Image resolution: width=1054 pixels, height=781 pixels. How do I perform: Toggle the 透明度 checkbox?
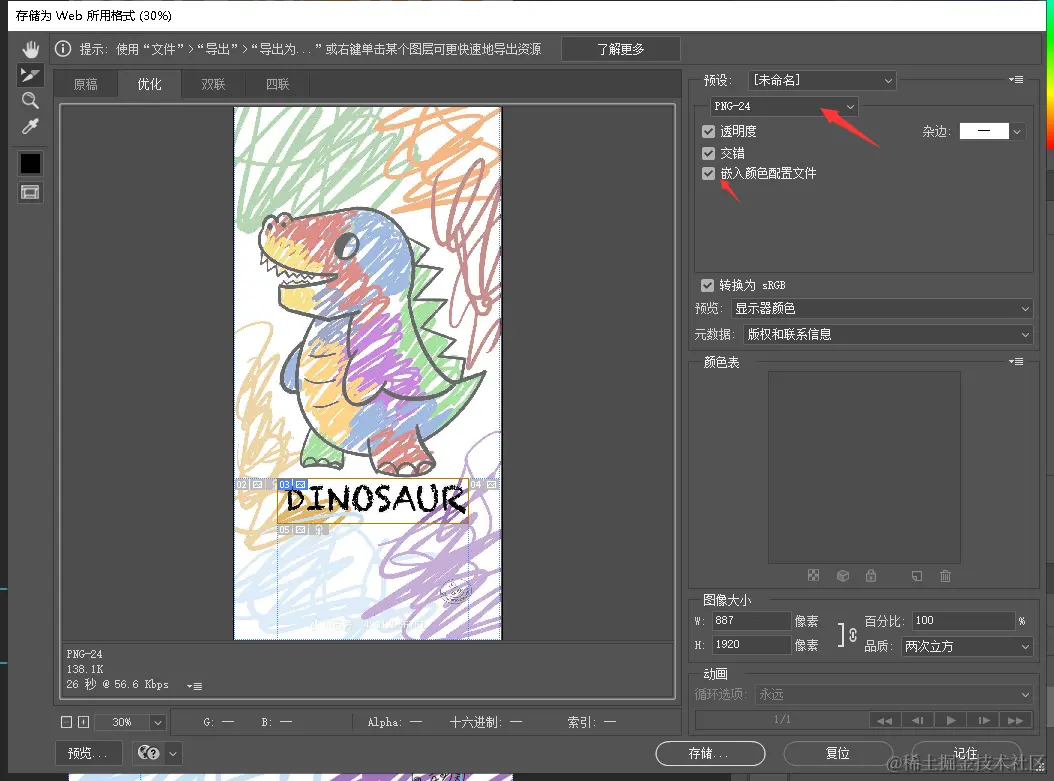coord(708,131)
